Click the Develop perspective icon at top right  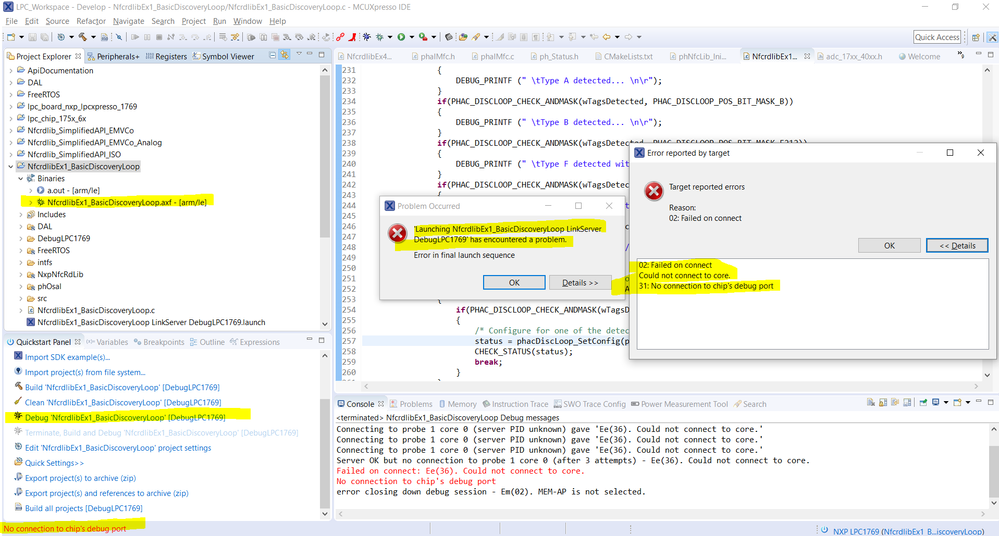click(x=992, y=38)
